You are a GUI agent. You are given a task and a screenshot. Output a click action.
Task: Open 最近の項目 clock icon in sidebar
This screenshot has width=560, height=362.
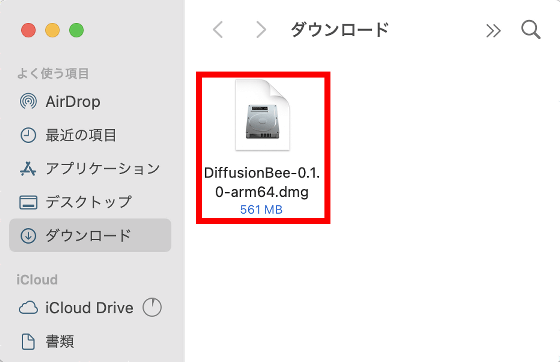click(x=28, y=135)
